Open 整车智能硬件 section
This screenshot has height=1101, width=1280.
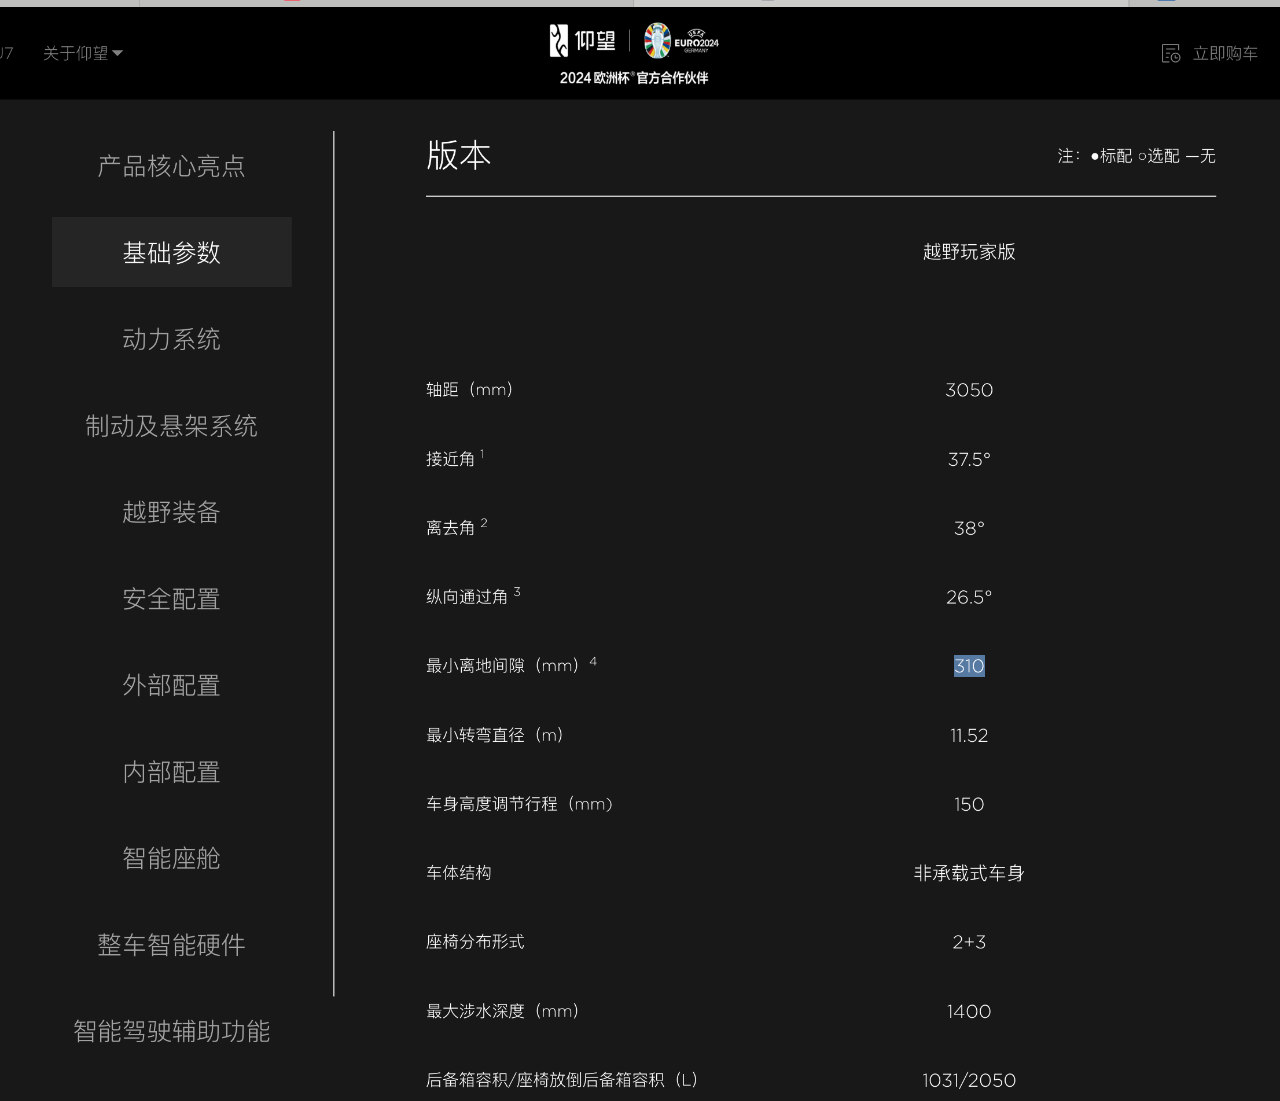pos(171,945)
